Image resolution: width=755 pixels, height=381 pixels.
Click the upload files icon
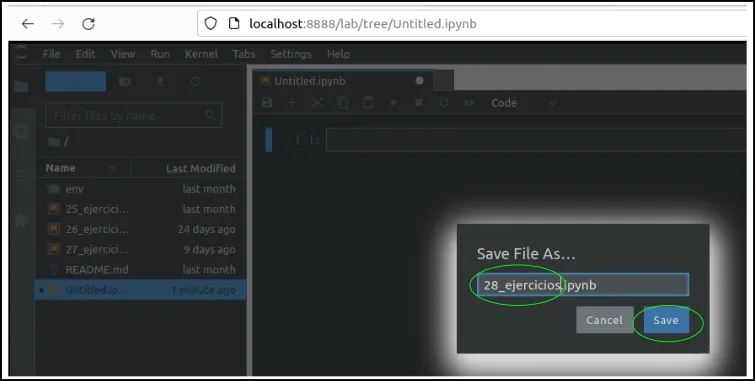point(160,81)
